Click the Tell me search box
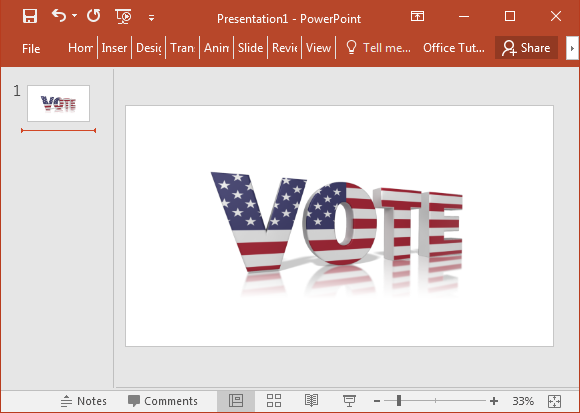This screenshot has height=413, width=580. 378,48
